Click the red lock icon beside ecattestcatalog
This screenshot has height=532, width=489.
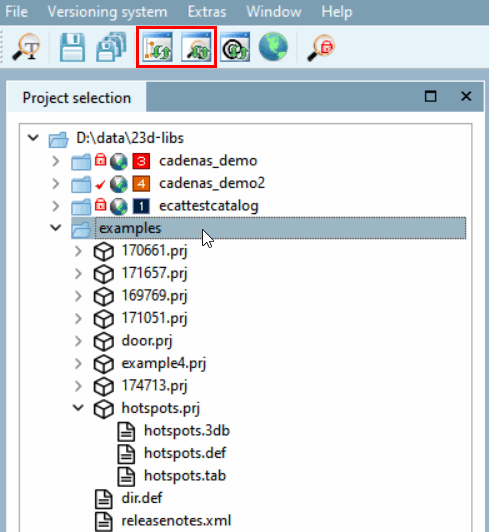coord(100,205)
